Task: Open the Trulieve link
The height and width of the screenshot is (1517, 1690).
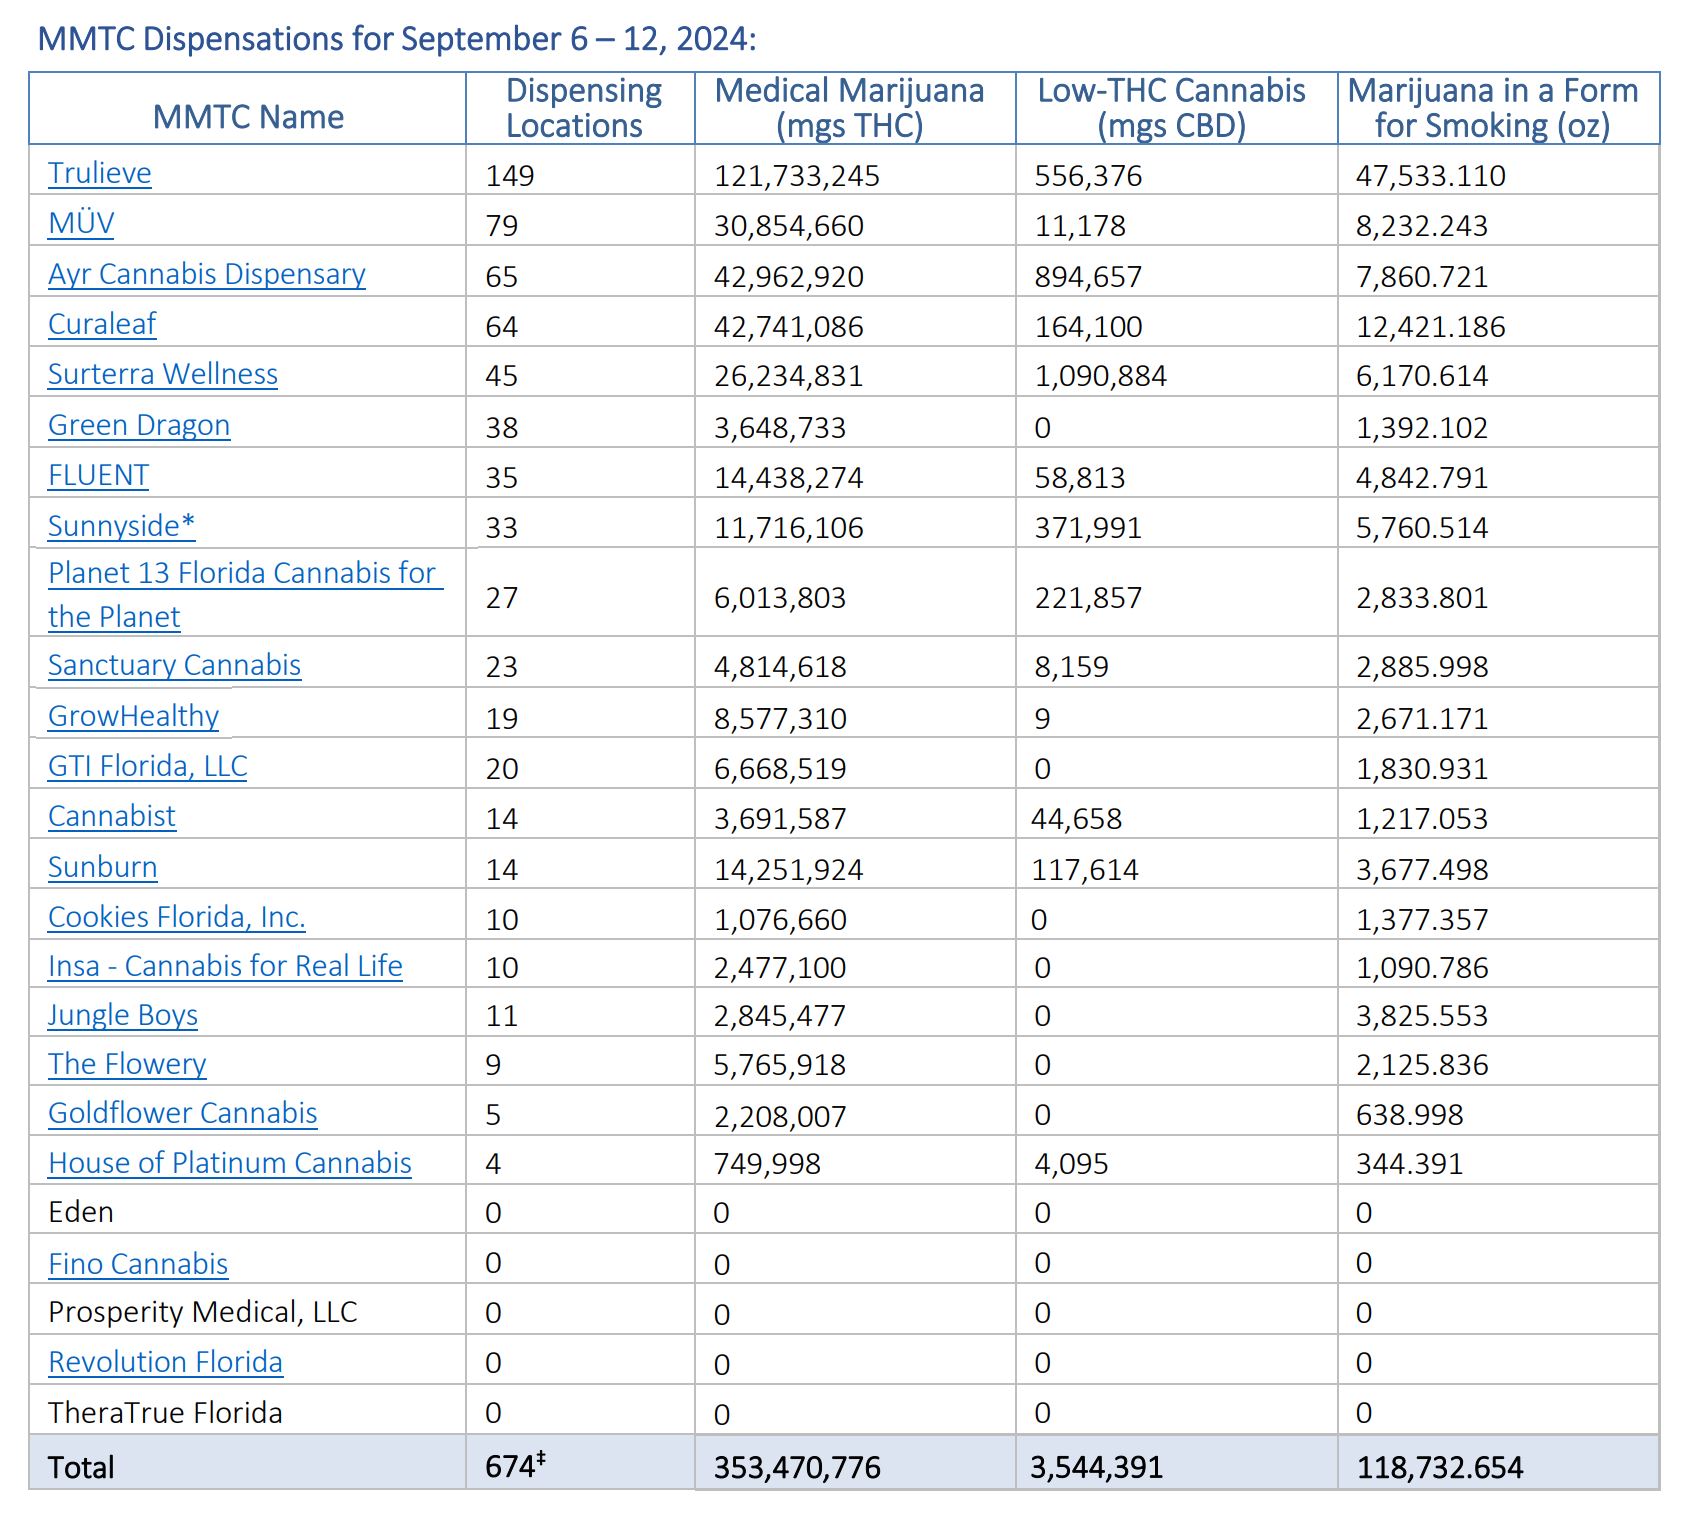Action: pos(99,173)
